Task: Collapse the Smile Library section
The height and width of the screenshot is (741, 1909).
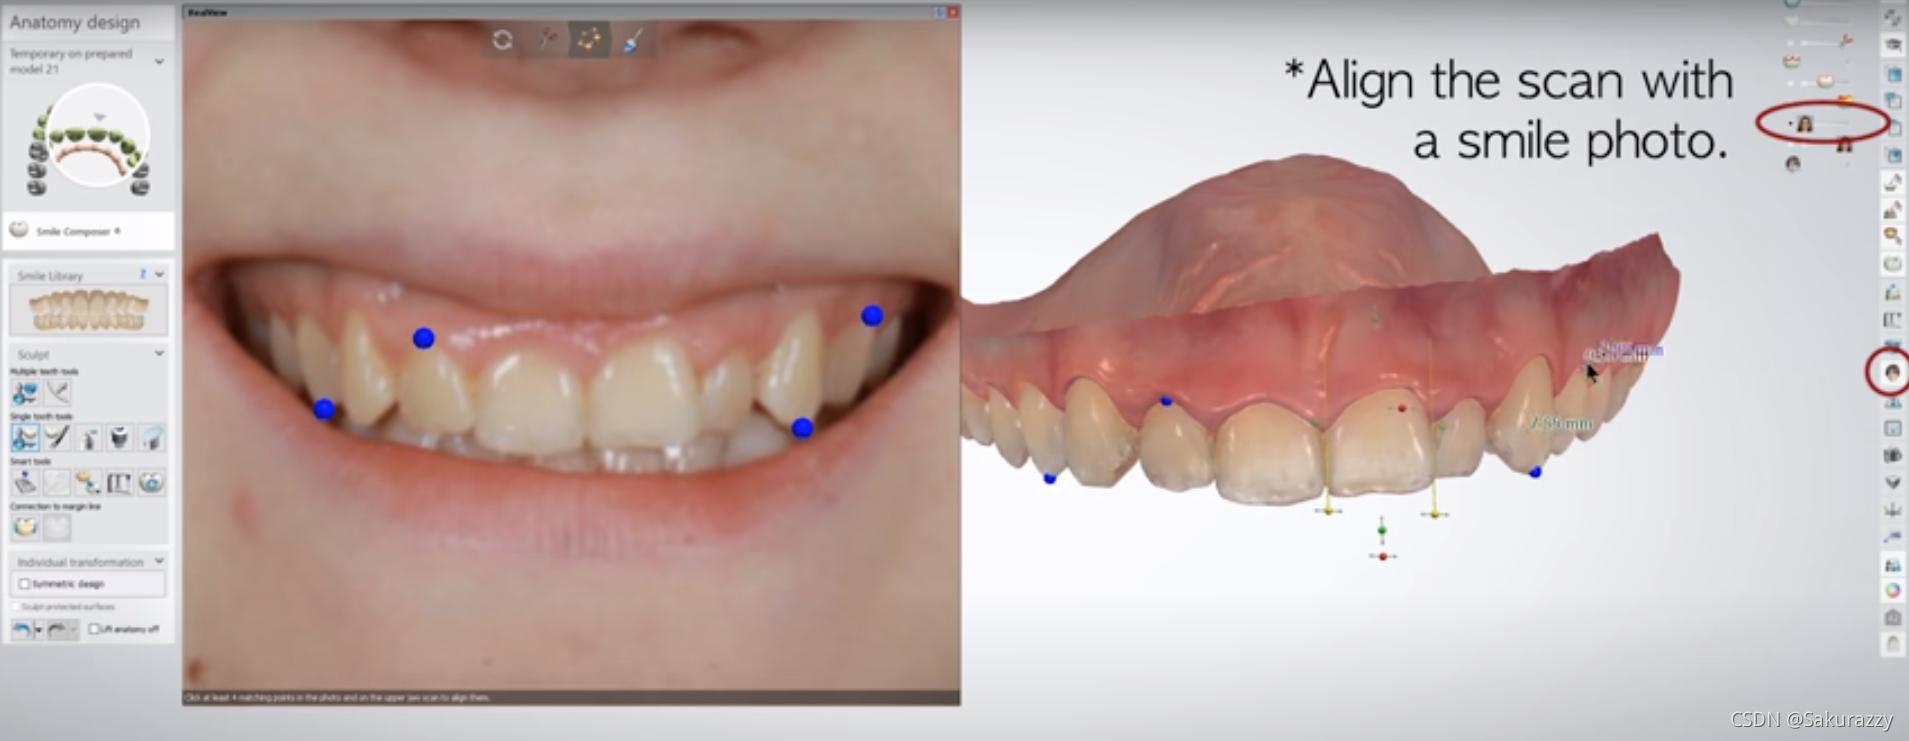Action: tap(159, 274)
